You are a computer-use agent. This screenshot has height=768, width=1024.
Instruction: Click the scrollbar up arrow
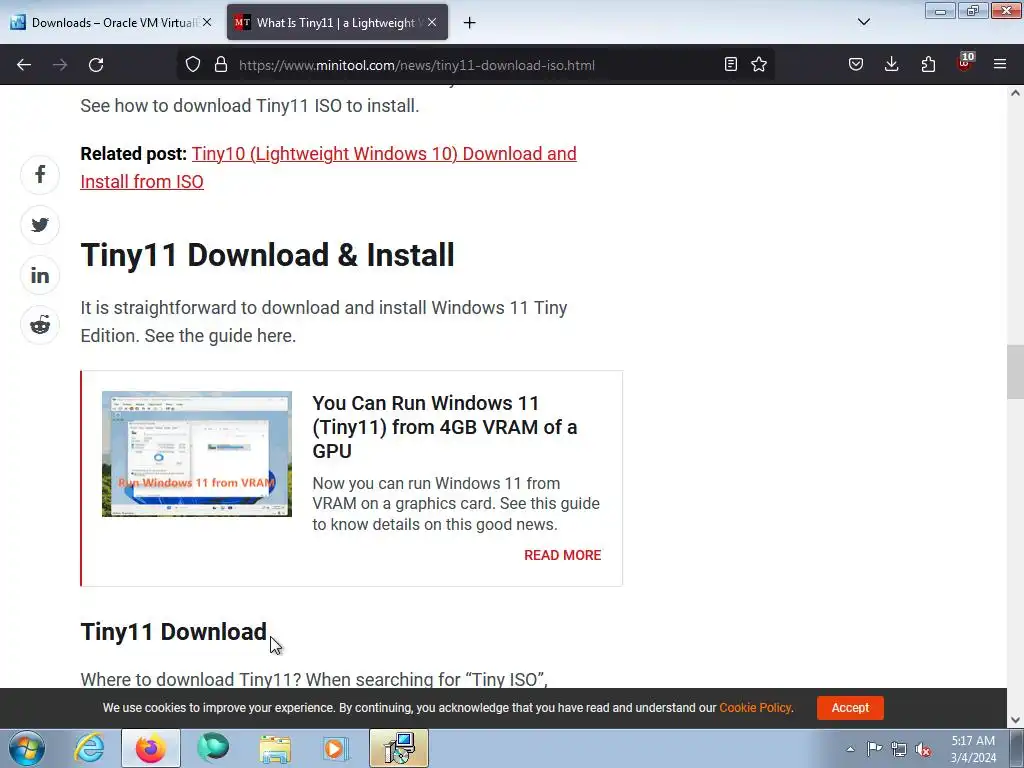click(1015, 93)
